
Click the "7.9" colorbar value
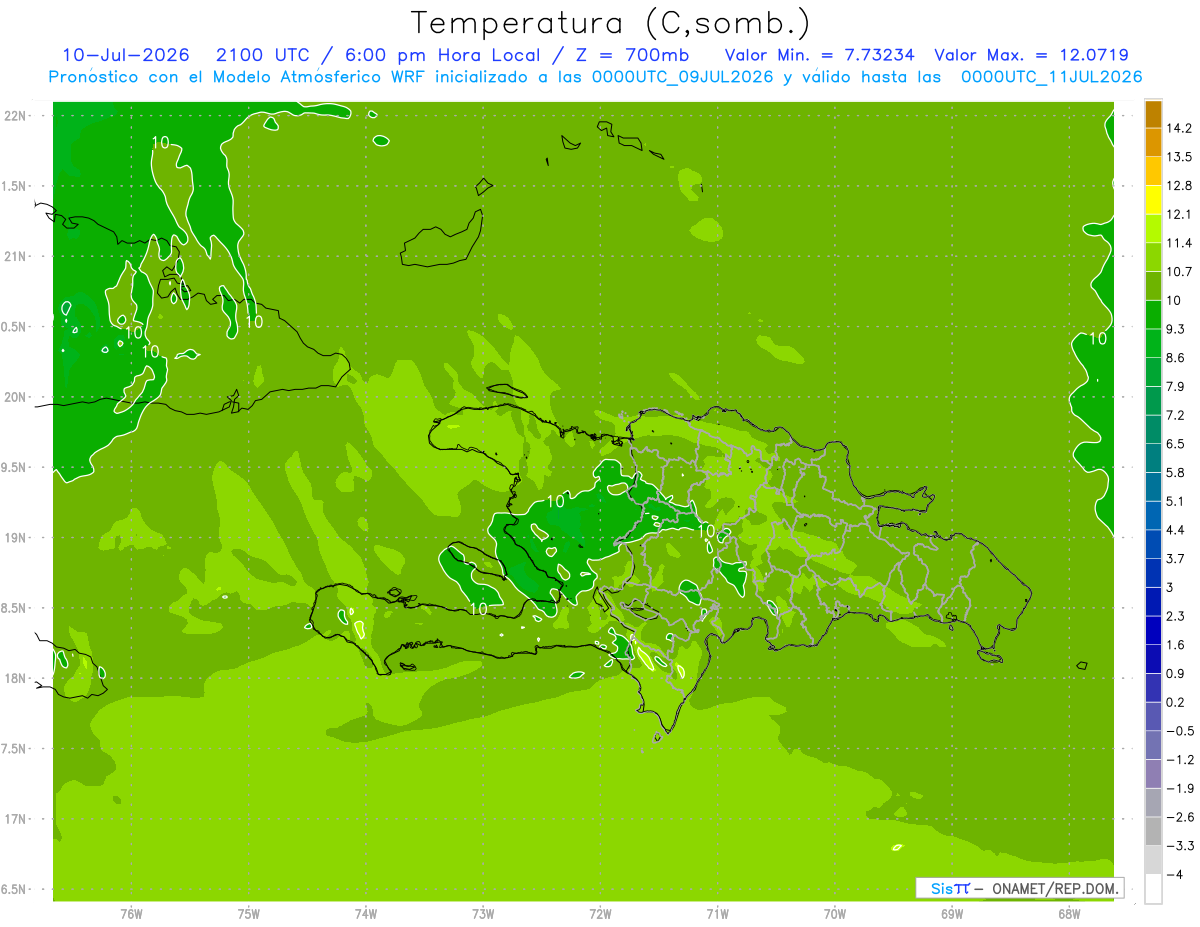click(x=1175, y=387)
